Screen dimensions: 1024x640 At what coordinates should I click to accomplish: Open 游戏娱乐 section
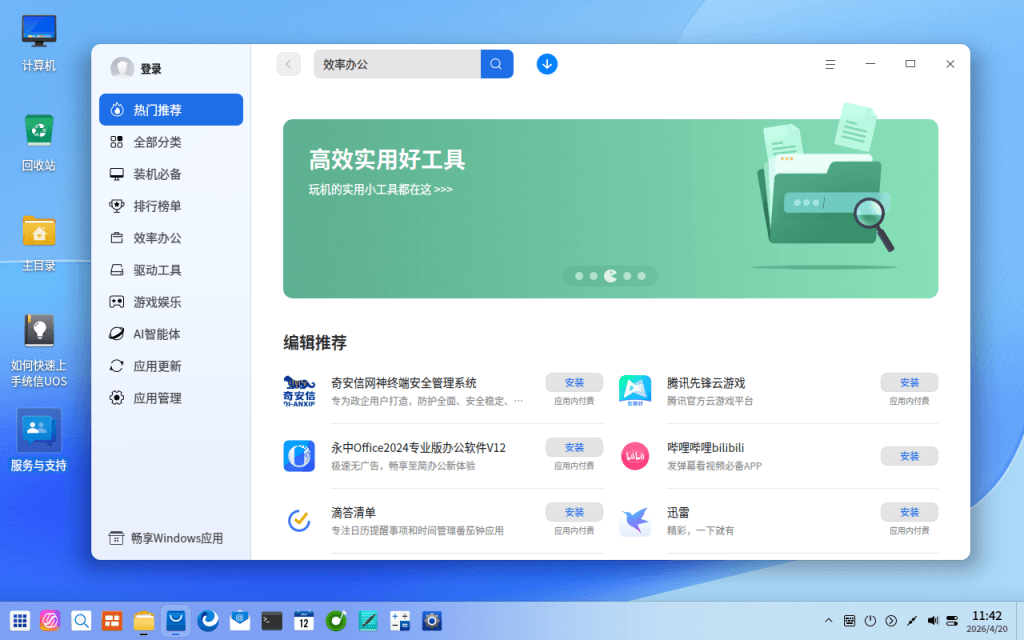(x=171, y=302)
